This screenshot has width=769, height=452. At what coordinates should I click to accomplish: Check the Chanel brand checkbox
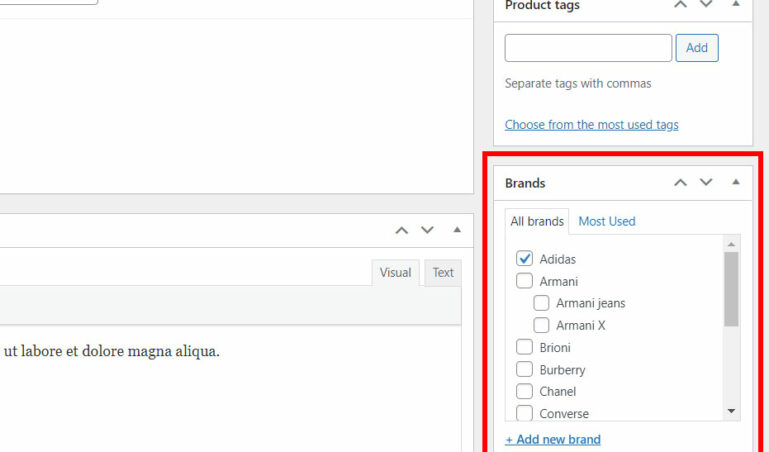pos(524,391)
